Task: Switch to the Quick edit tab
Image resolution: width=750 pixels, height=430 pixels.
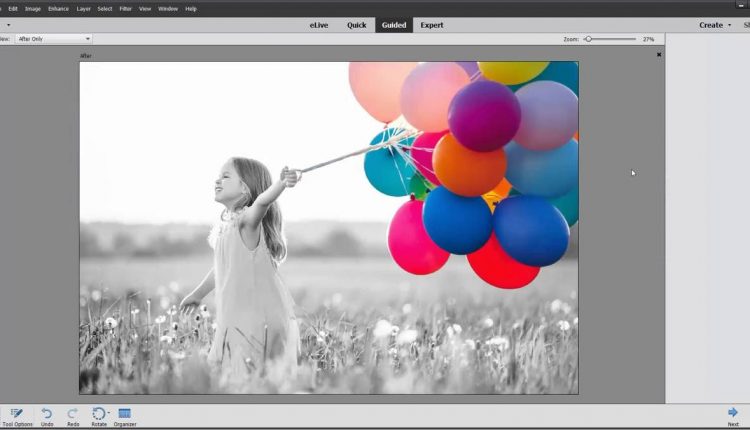Action: [356, 25]
